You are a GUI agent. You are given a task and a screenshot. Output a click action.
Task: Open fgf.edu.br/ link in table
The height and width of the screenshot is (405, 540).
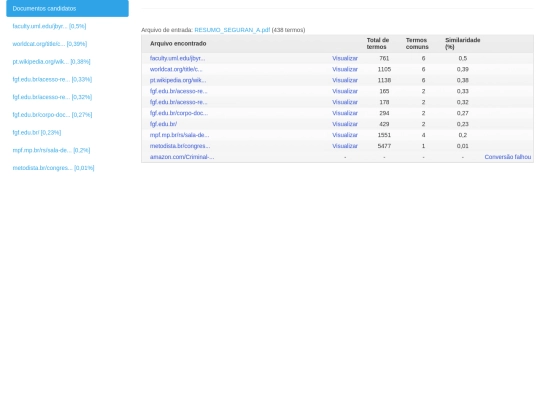point(163,124)
